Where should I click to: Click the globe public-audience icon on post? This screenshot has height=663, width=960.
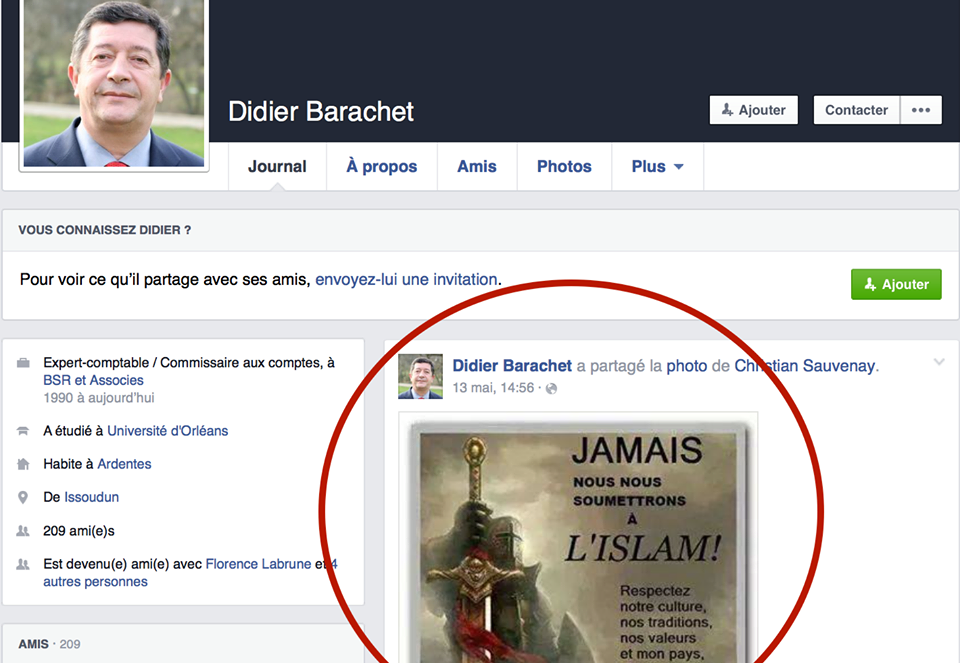pyautogui.click(x=551, y=389)
